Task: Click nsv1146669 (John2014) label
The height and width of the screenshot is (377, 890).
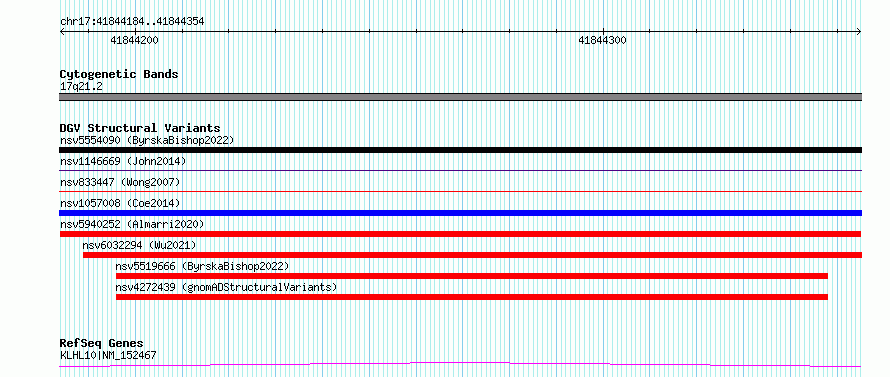Action: click(x=123, y=161)
